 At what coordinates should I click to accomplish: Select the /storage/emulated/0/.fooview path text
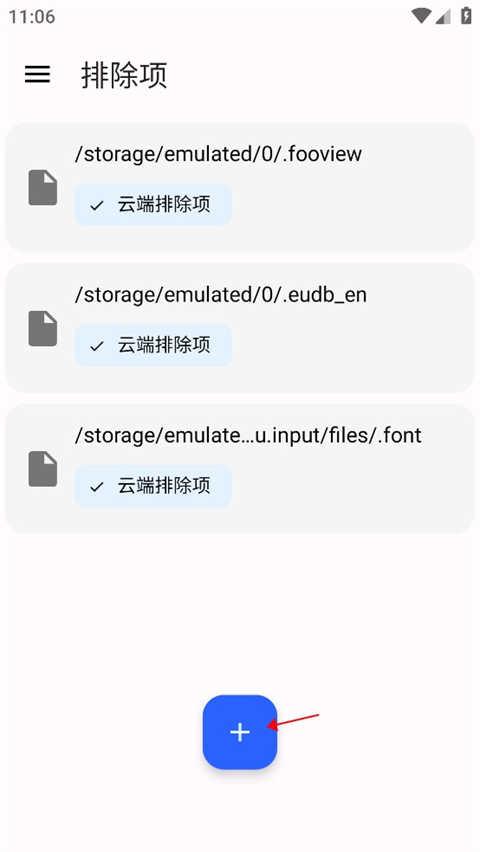[218, 154]
